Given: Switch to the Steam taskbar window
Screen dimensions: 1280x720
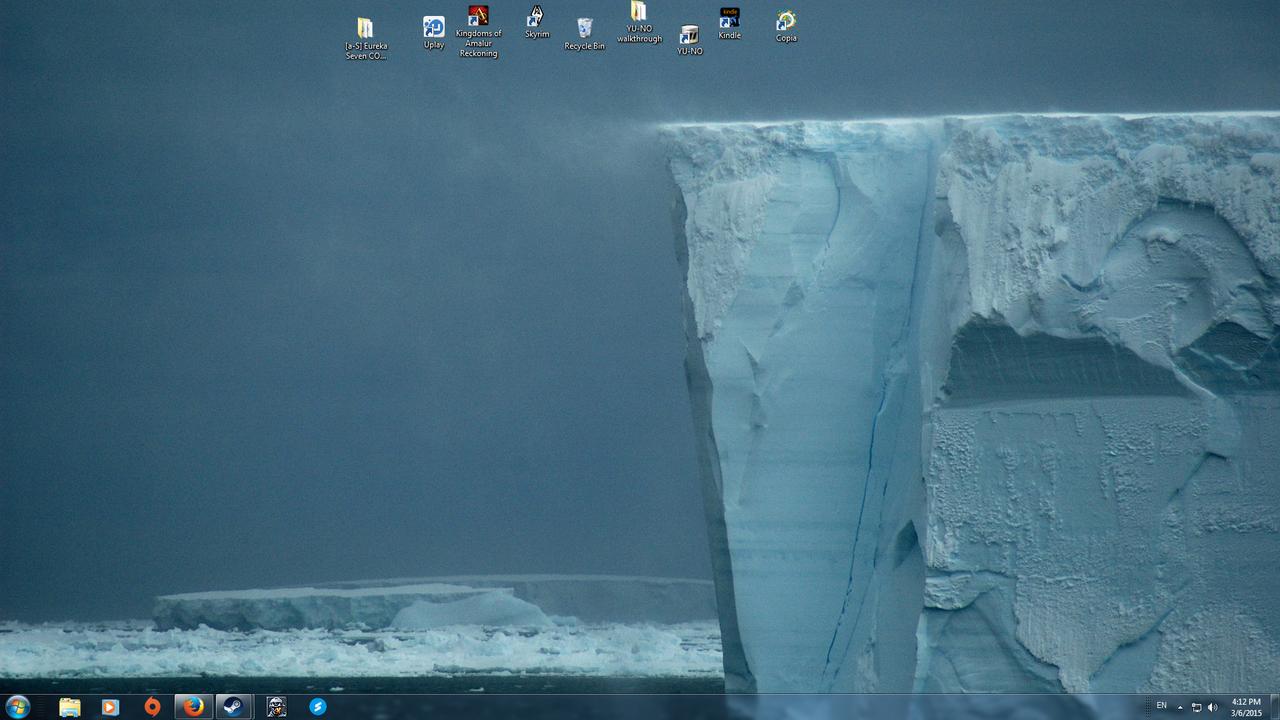Looking at the screenshot, I should (x=232, y=707).
